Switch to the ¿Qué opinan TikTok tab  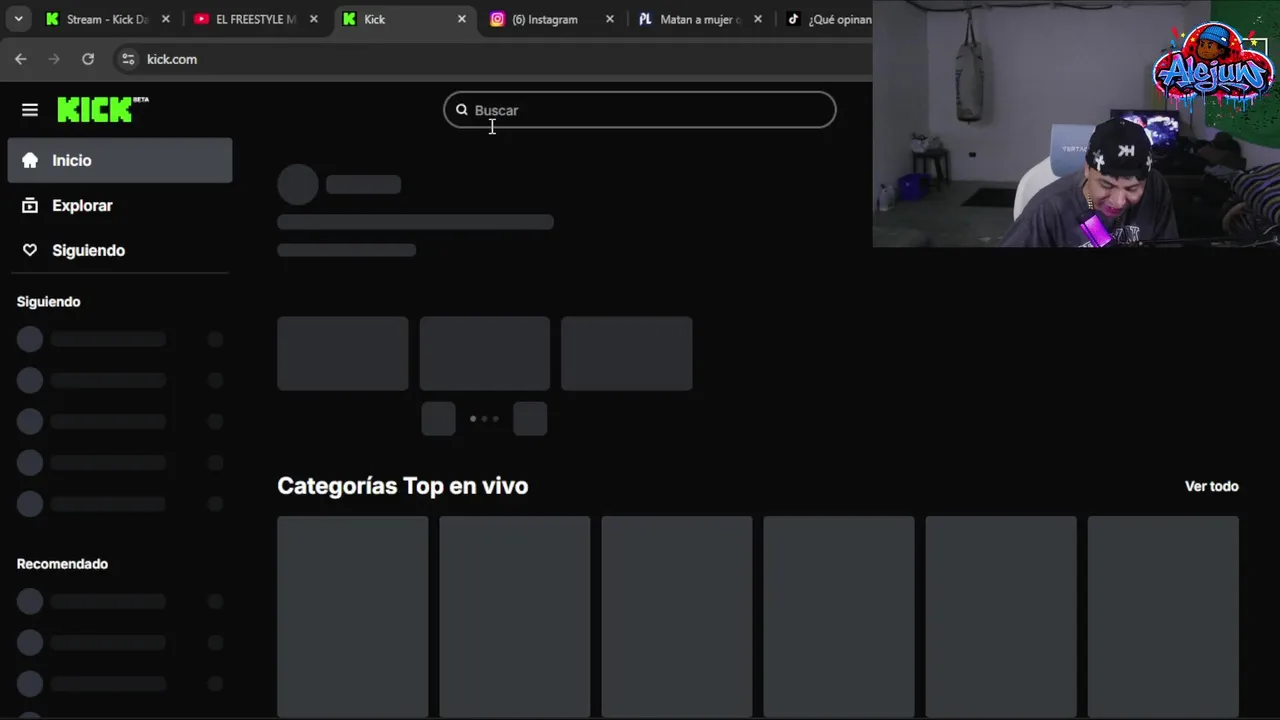[x=830, y=19]
